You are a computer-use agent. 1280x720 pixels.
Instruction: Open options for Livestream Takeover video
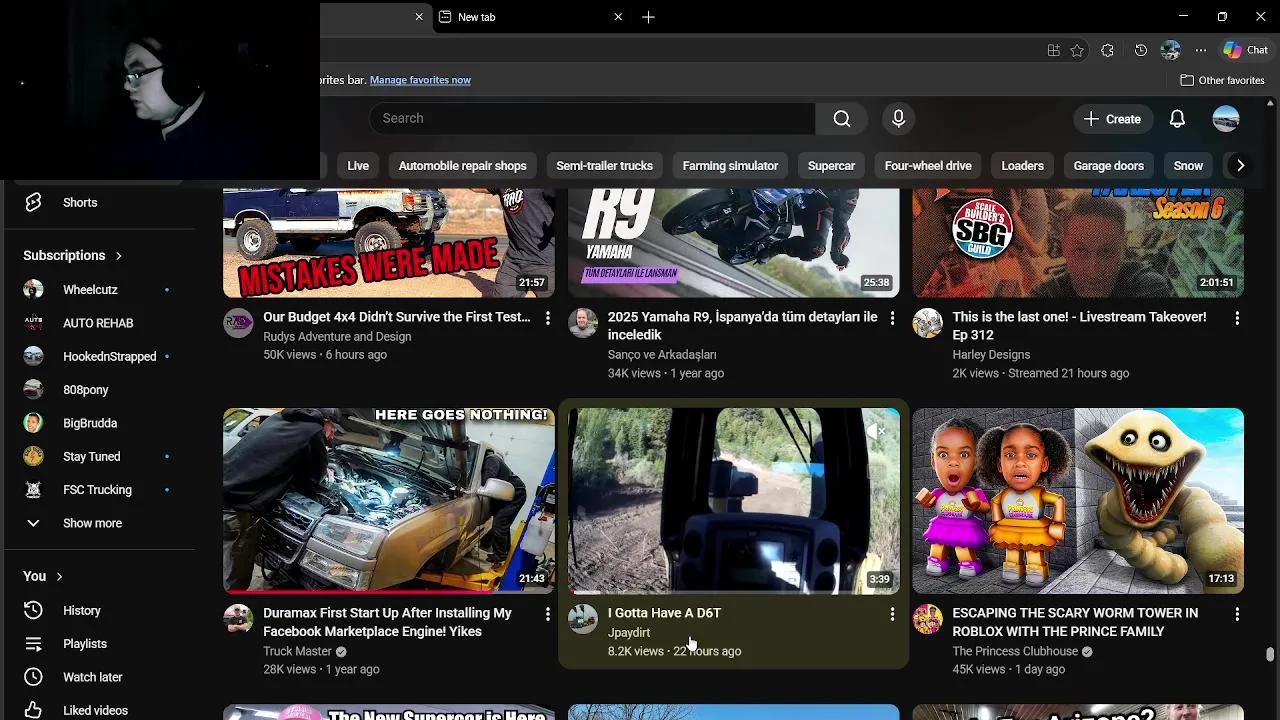pyautogui.click(x=1237, y=318)
